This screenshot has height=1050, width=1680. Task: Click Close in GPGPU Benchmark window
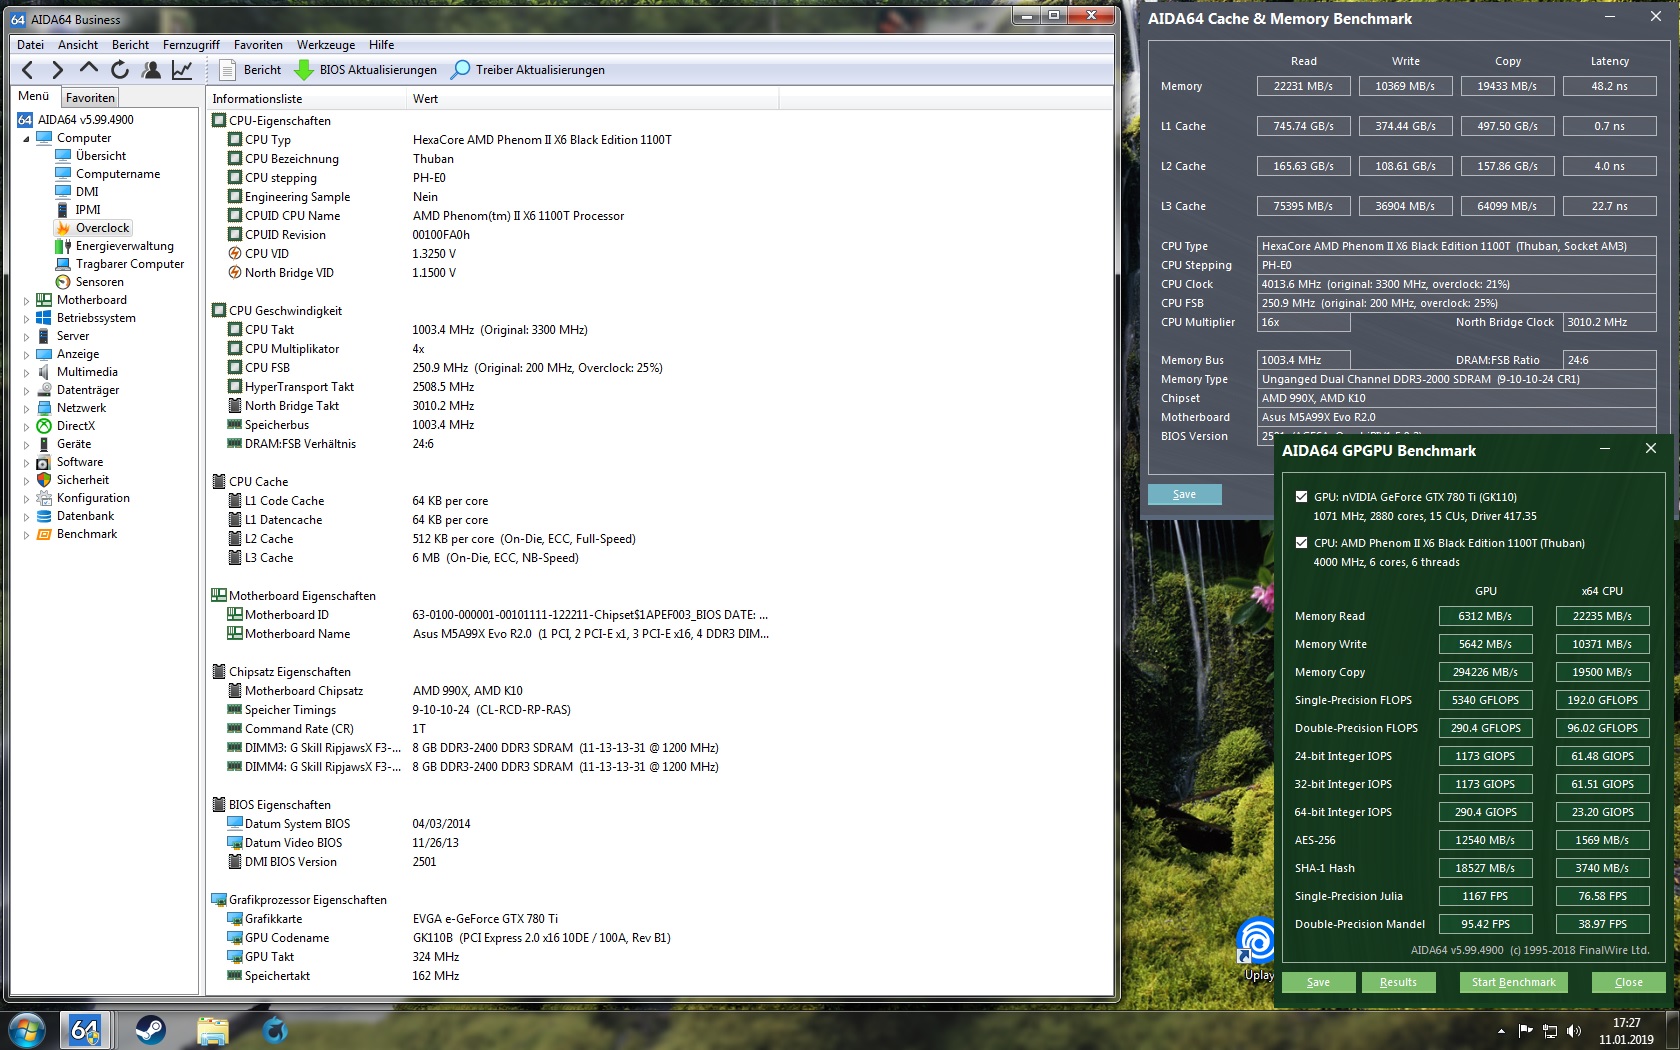(1628, 982)
